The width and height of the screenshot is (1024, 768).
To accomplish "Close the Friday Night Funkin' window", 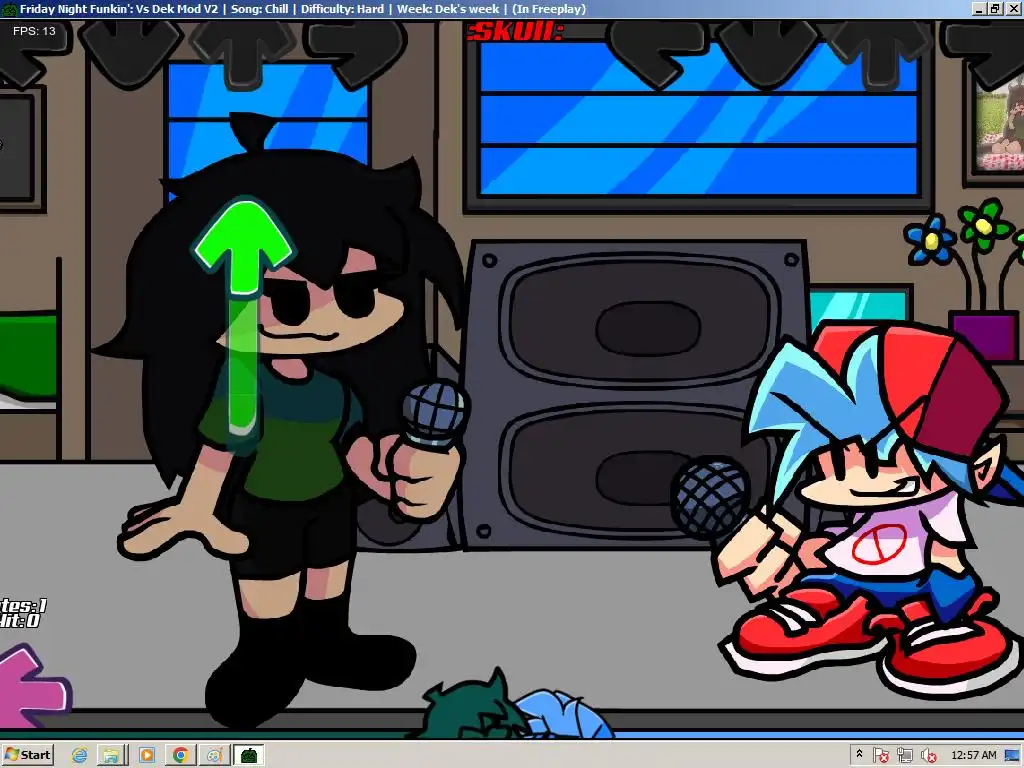I will tap(1012, 9).
